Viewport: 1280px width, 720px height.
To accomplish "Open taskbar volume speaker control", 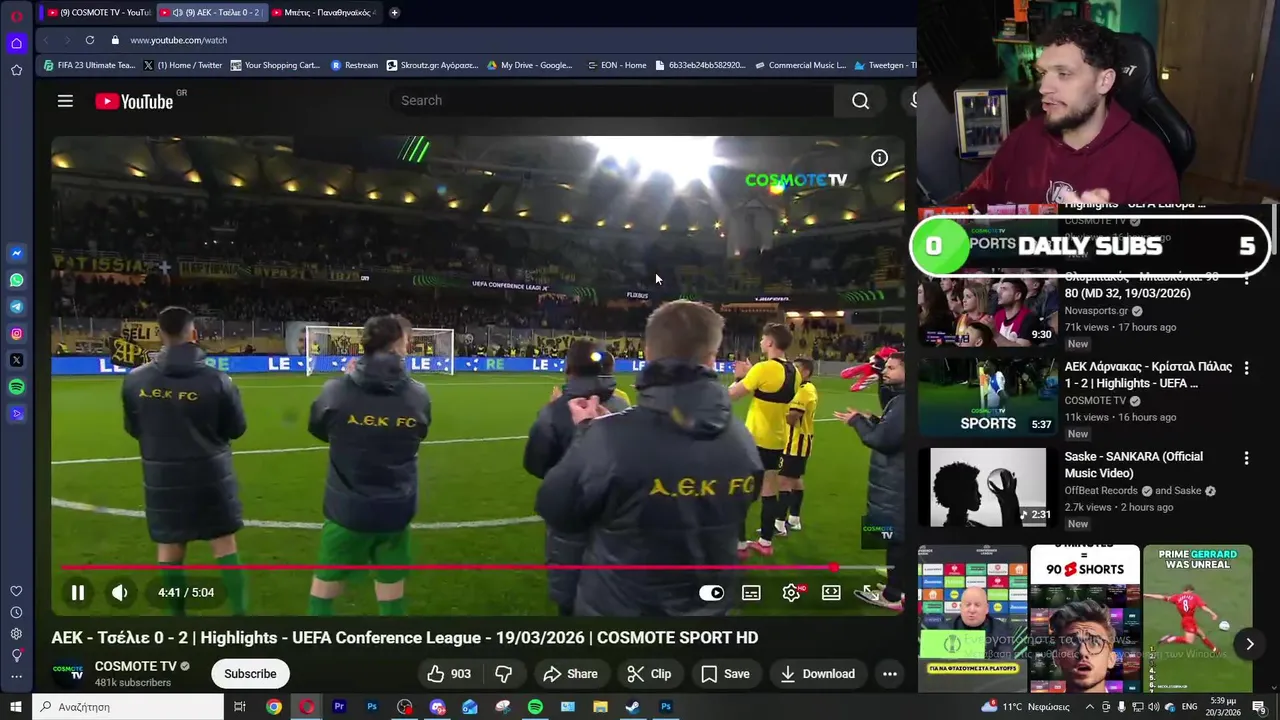I will pyautogui.click(x=1153, y=707).
